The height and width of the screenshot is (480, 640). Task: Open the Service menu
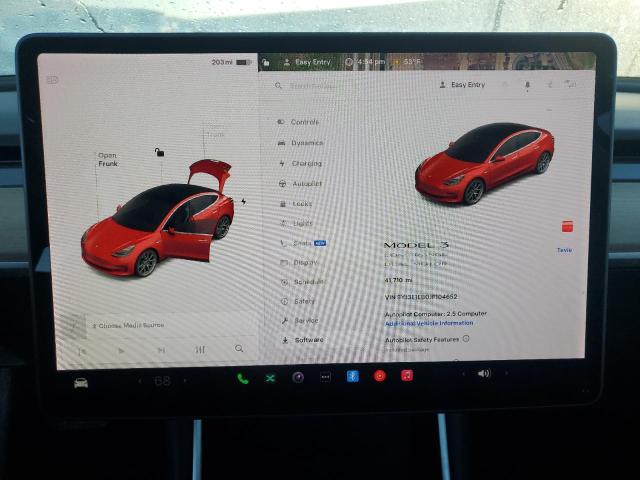[x=300, y=320]
